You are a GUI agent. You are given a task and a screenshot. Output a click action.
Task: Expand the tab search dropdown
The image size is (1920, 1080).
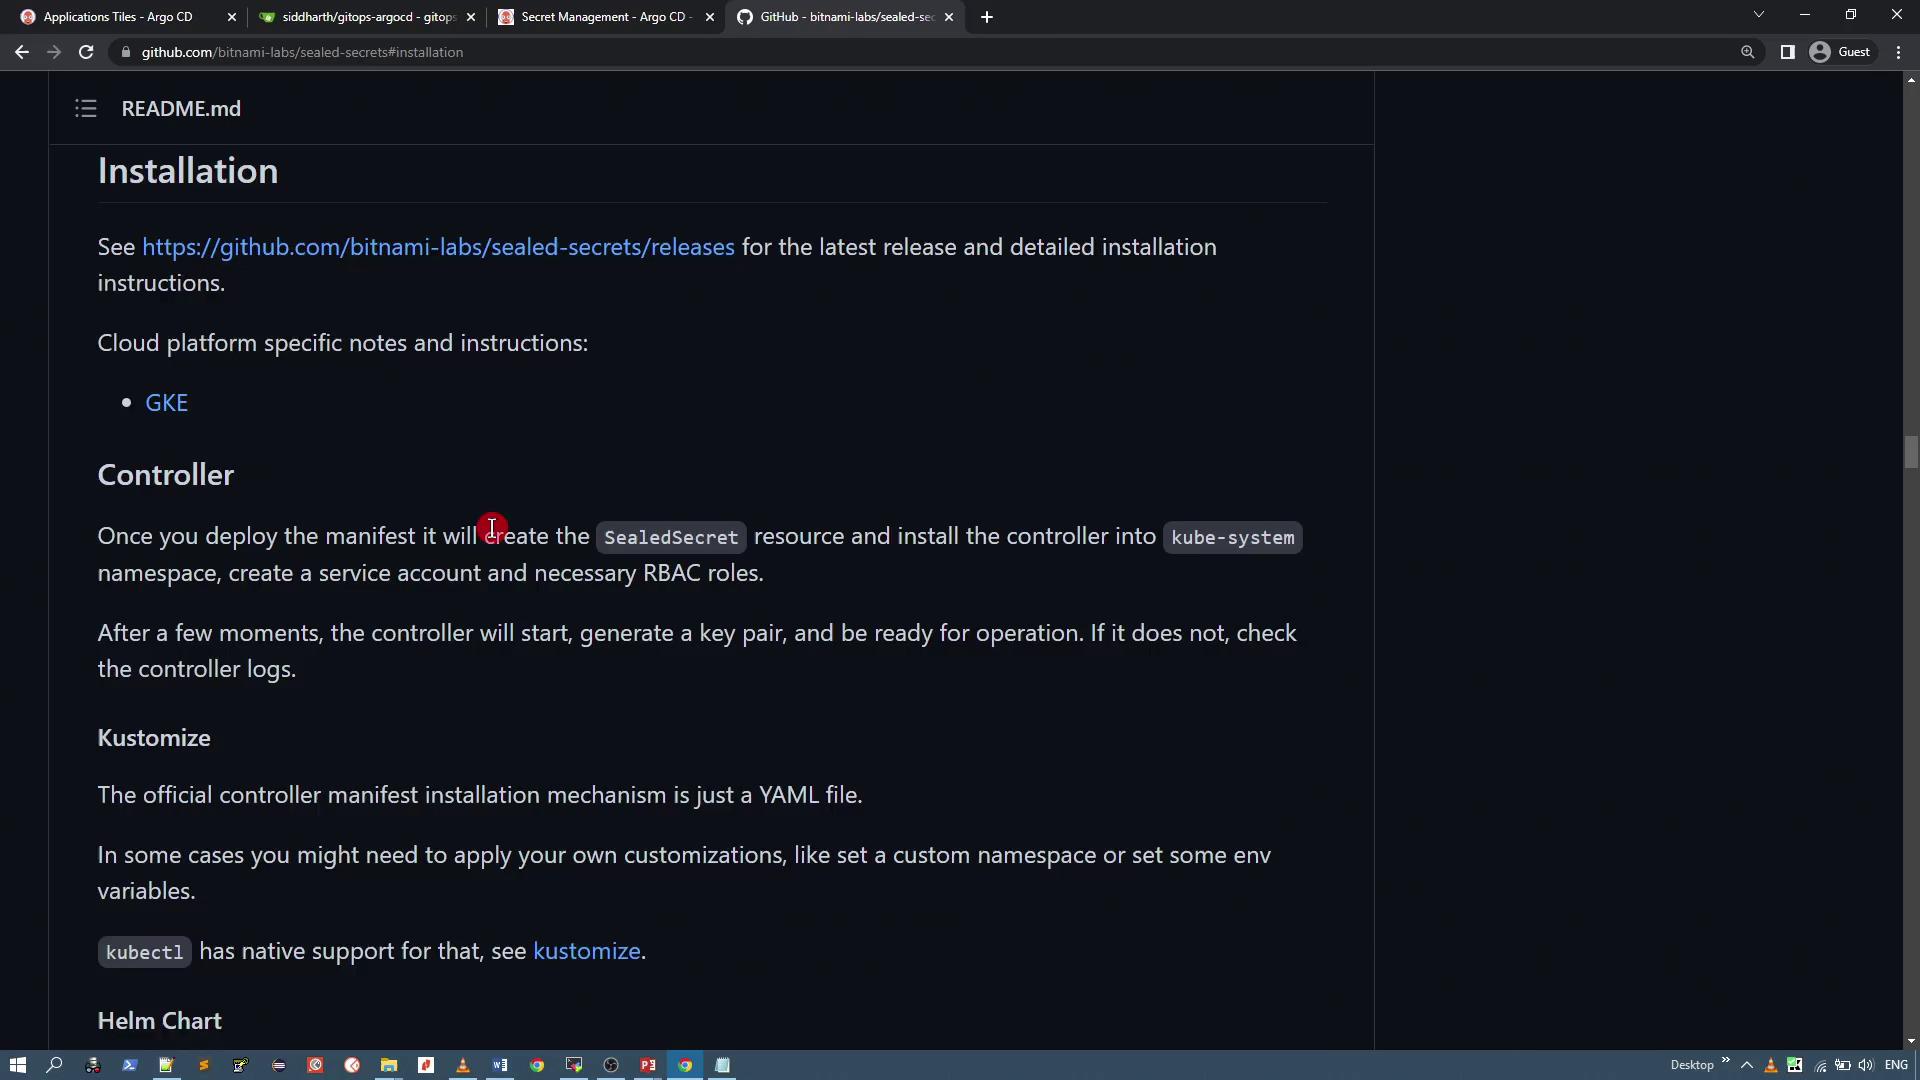(1758, 15)
